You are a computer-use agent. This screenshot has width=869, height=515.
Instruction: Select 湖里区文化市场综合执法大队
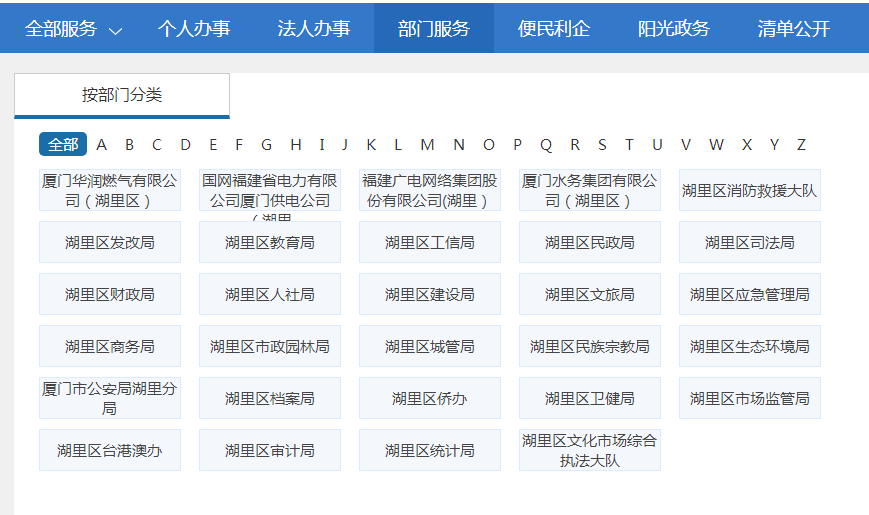(x=589, y=450)
